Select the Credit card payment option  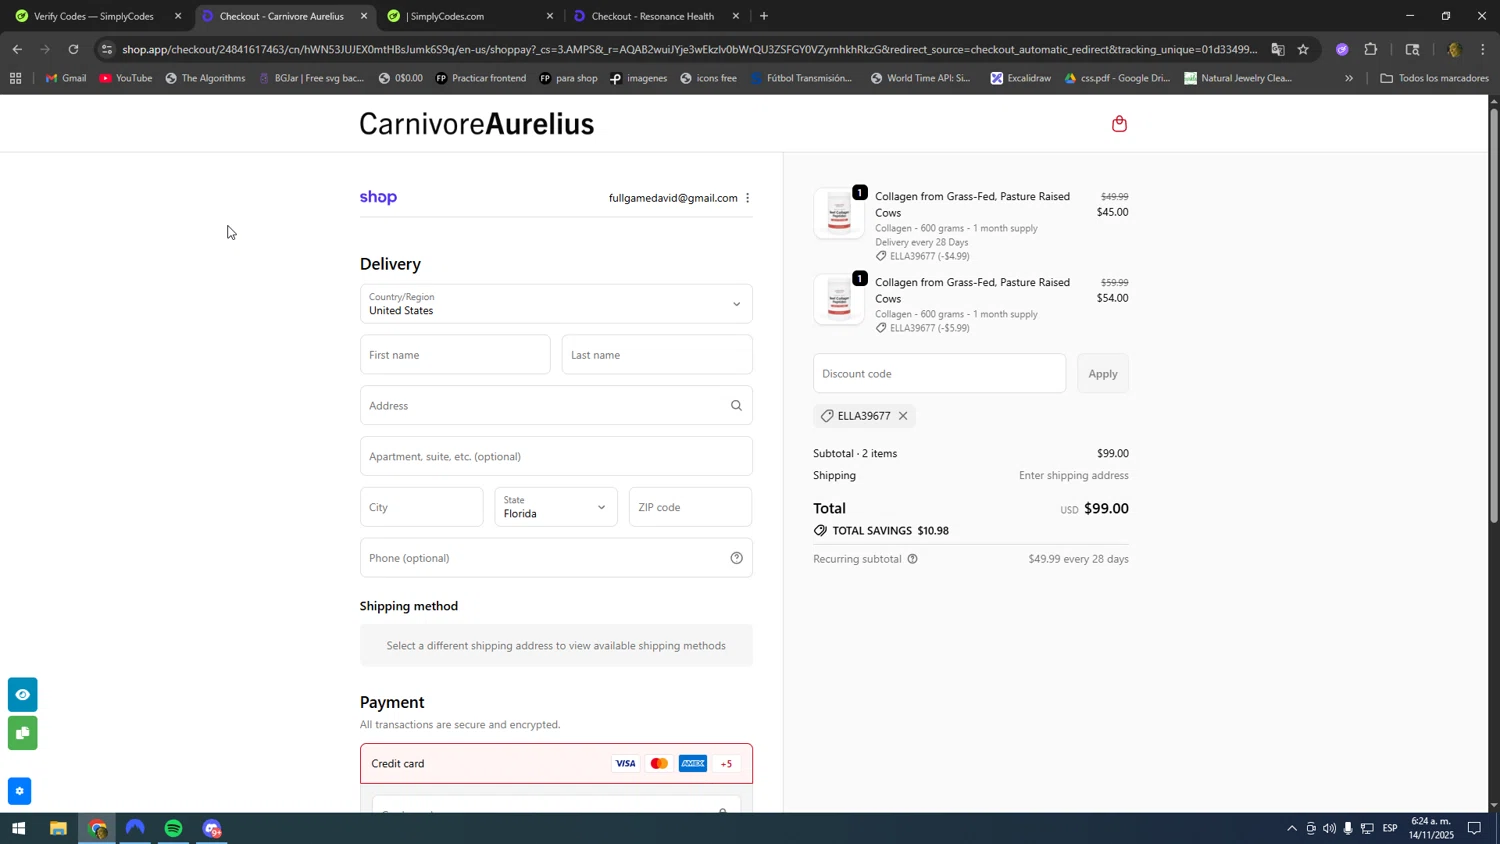[556, 764]
